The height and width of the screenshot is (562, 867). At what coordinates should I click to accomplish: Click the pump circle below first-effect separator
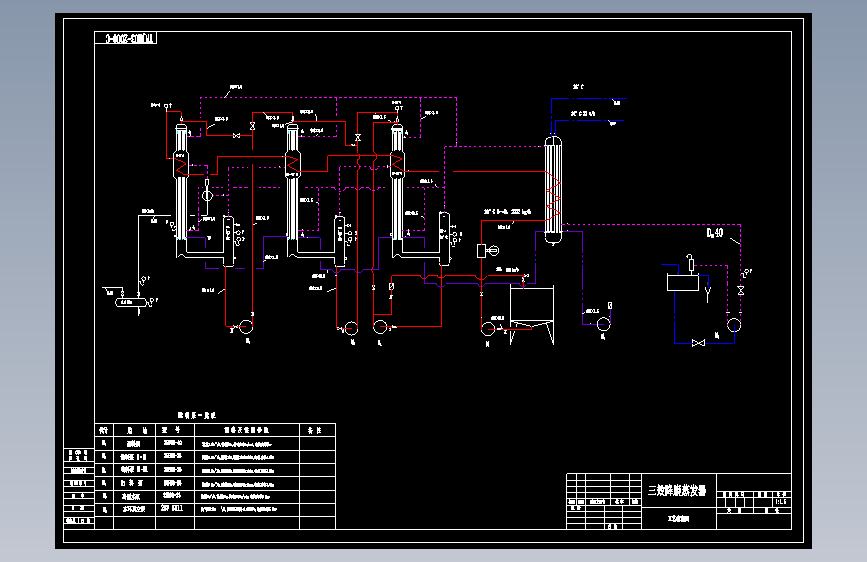(246, 327)
